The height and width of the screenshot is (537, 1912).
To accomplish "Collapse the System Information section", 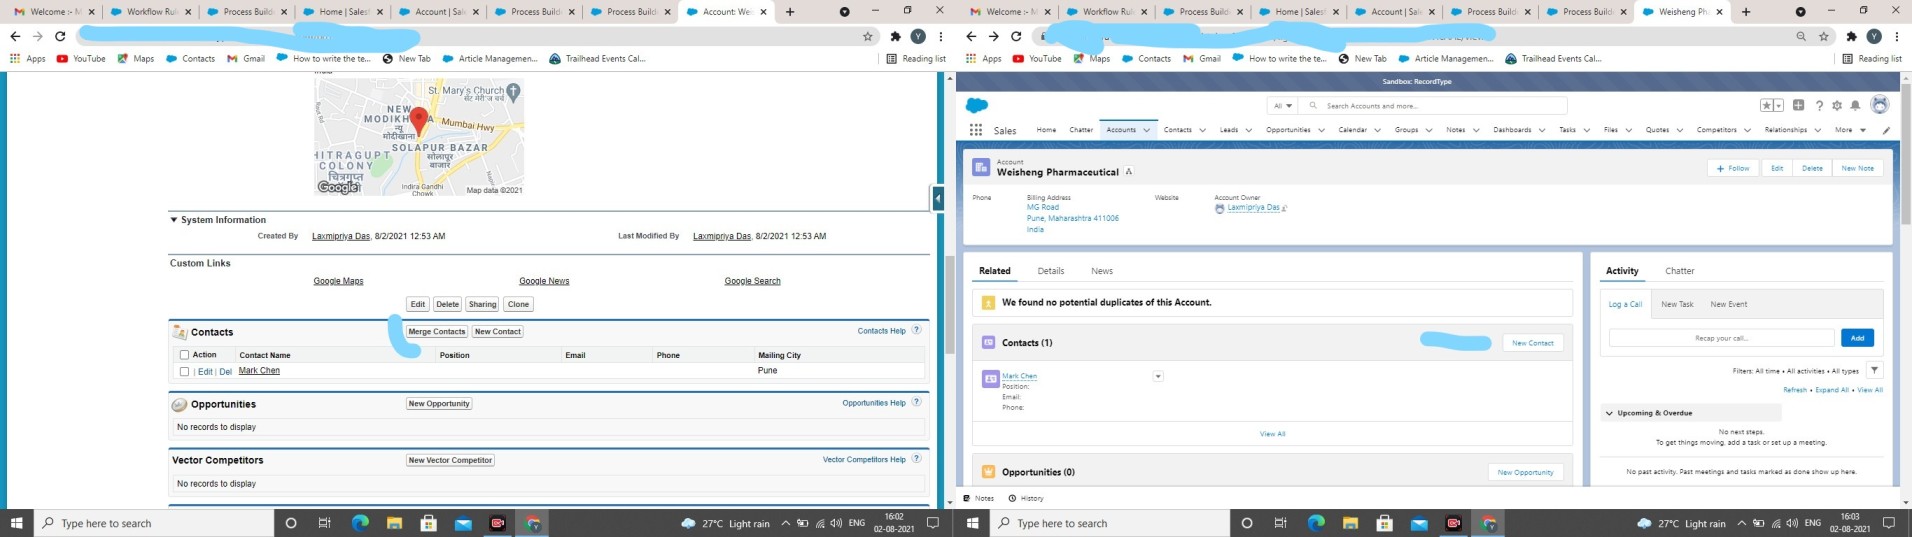I will click(173, 220).
